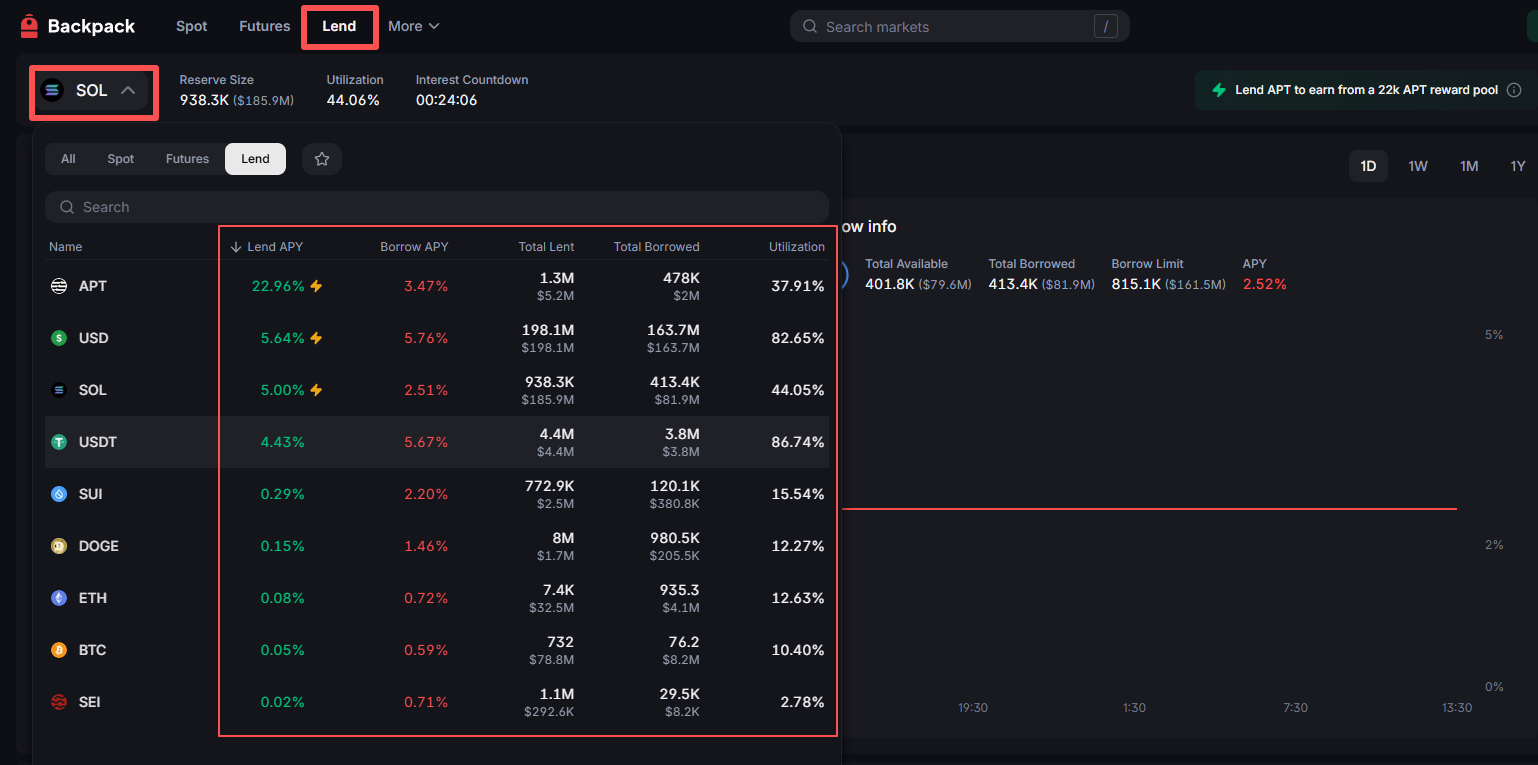Image resolution: width=1538 pixels, height=765 pixels.
Task: Click the APT coin icon
Action: [x=59, y=286]
